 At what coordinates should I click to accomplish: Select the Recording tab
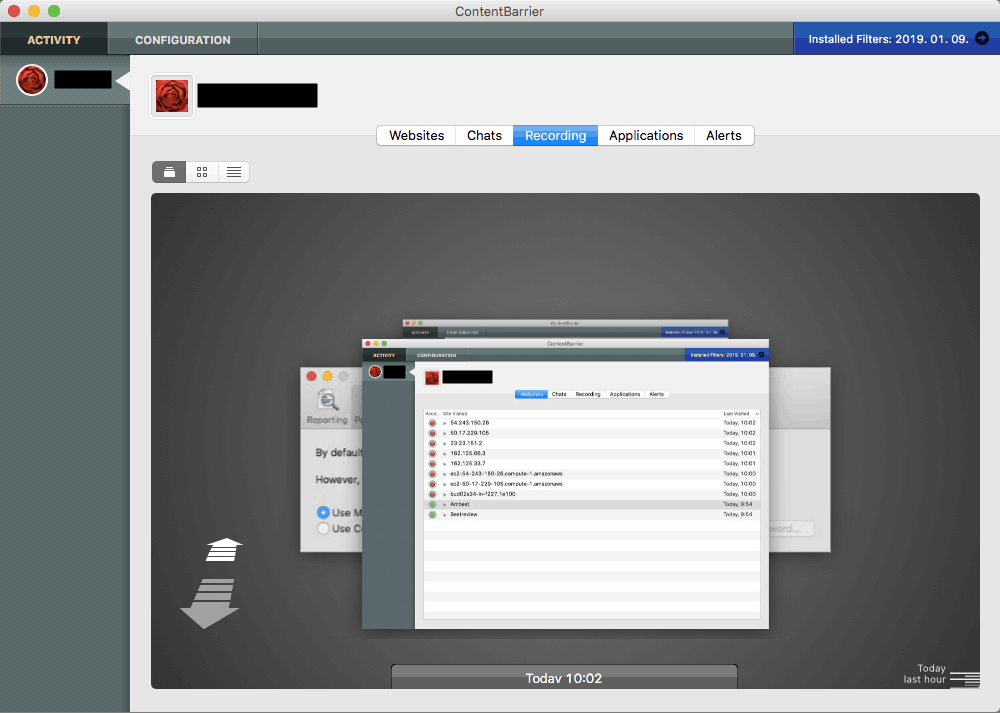click(x=554, y=135)
